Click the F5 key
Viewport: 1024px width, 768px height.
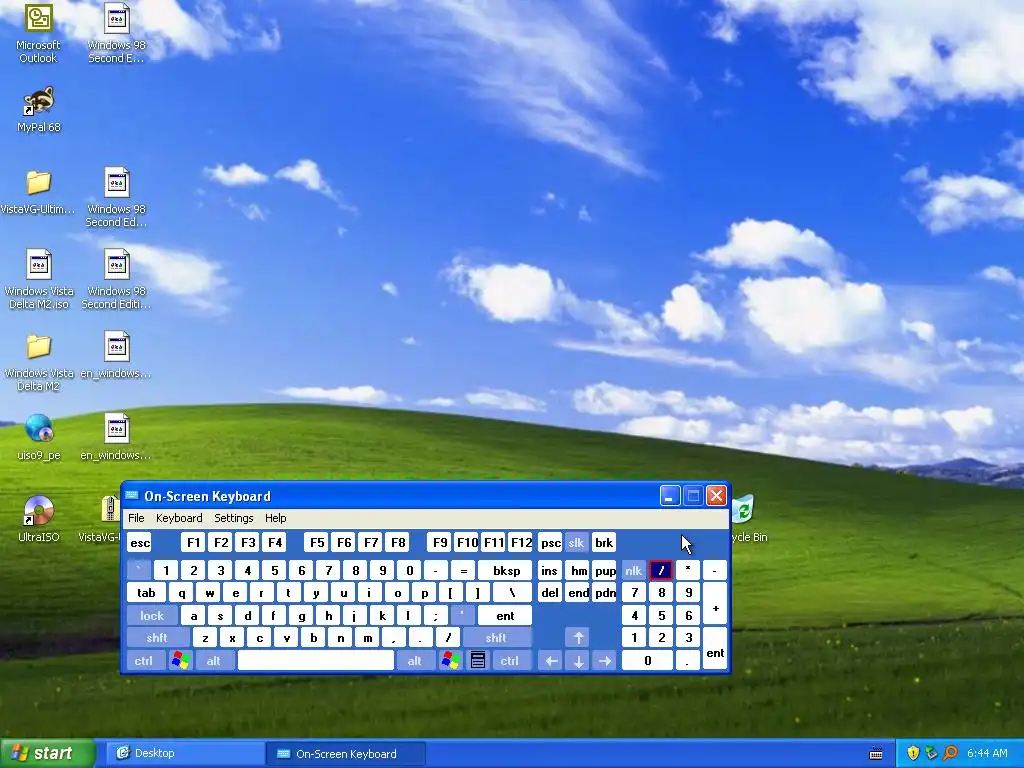317,543
